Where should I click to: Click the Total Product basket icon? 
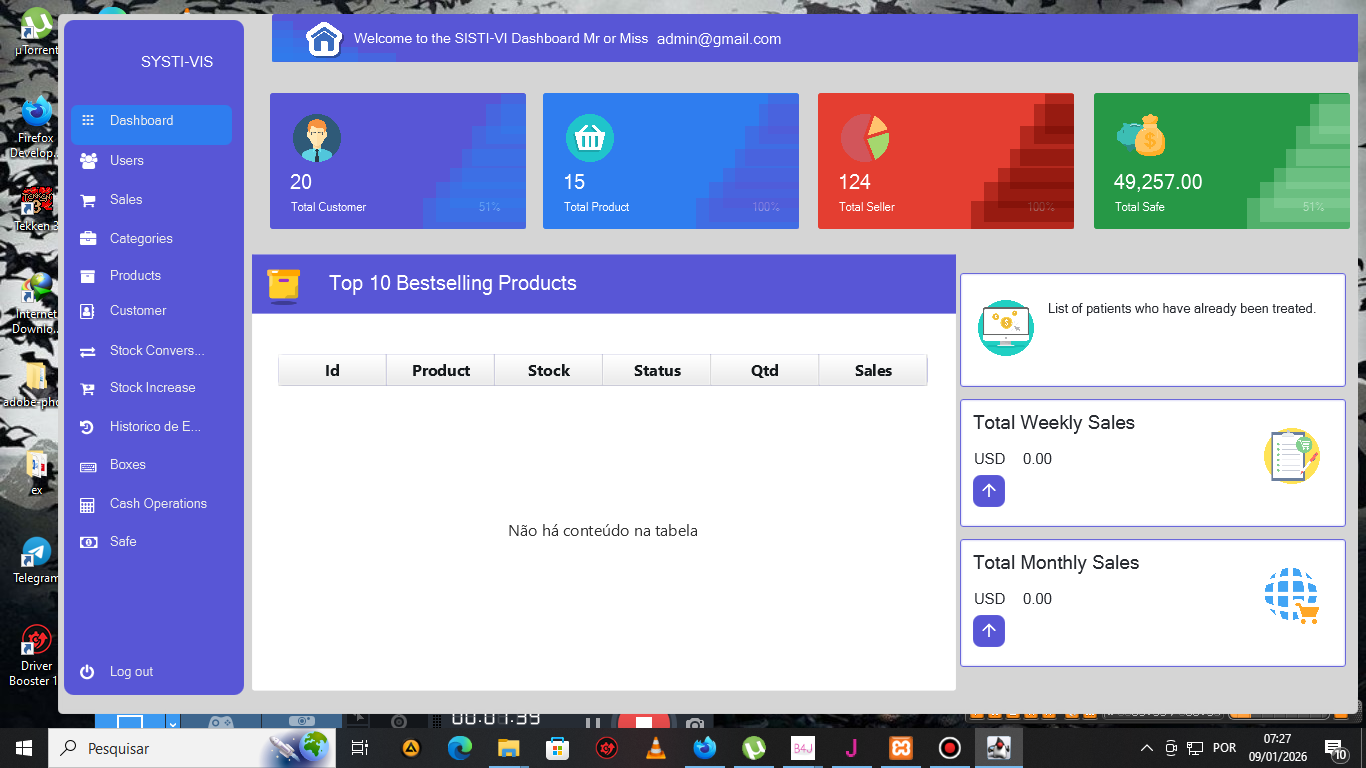point(590,138)
